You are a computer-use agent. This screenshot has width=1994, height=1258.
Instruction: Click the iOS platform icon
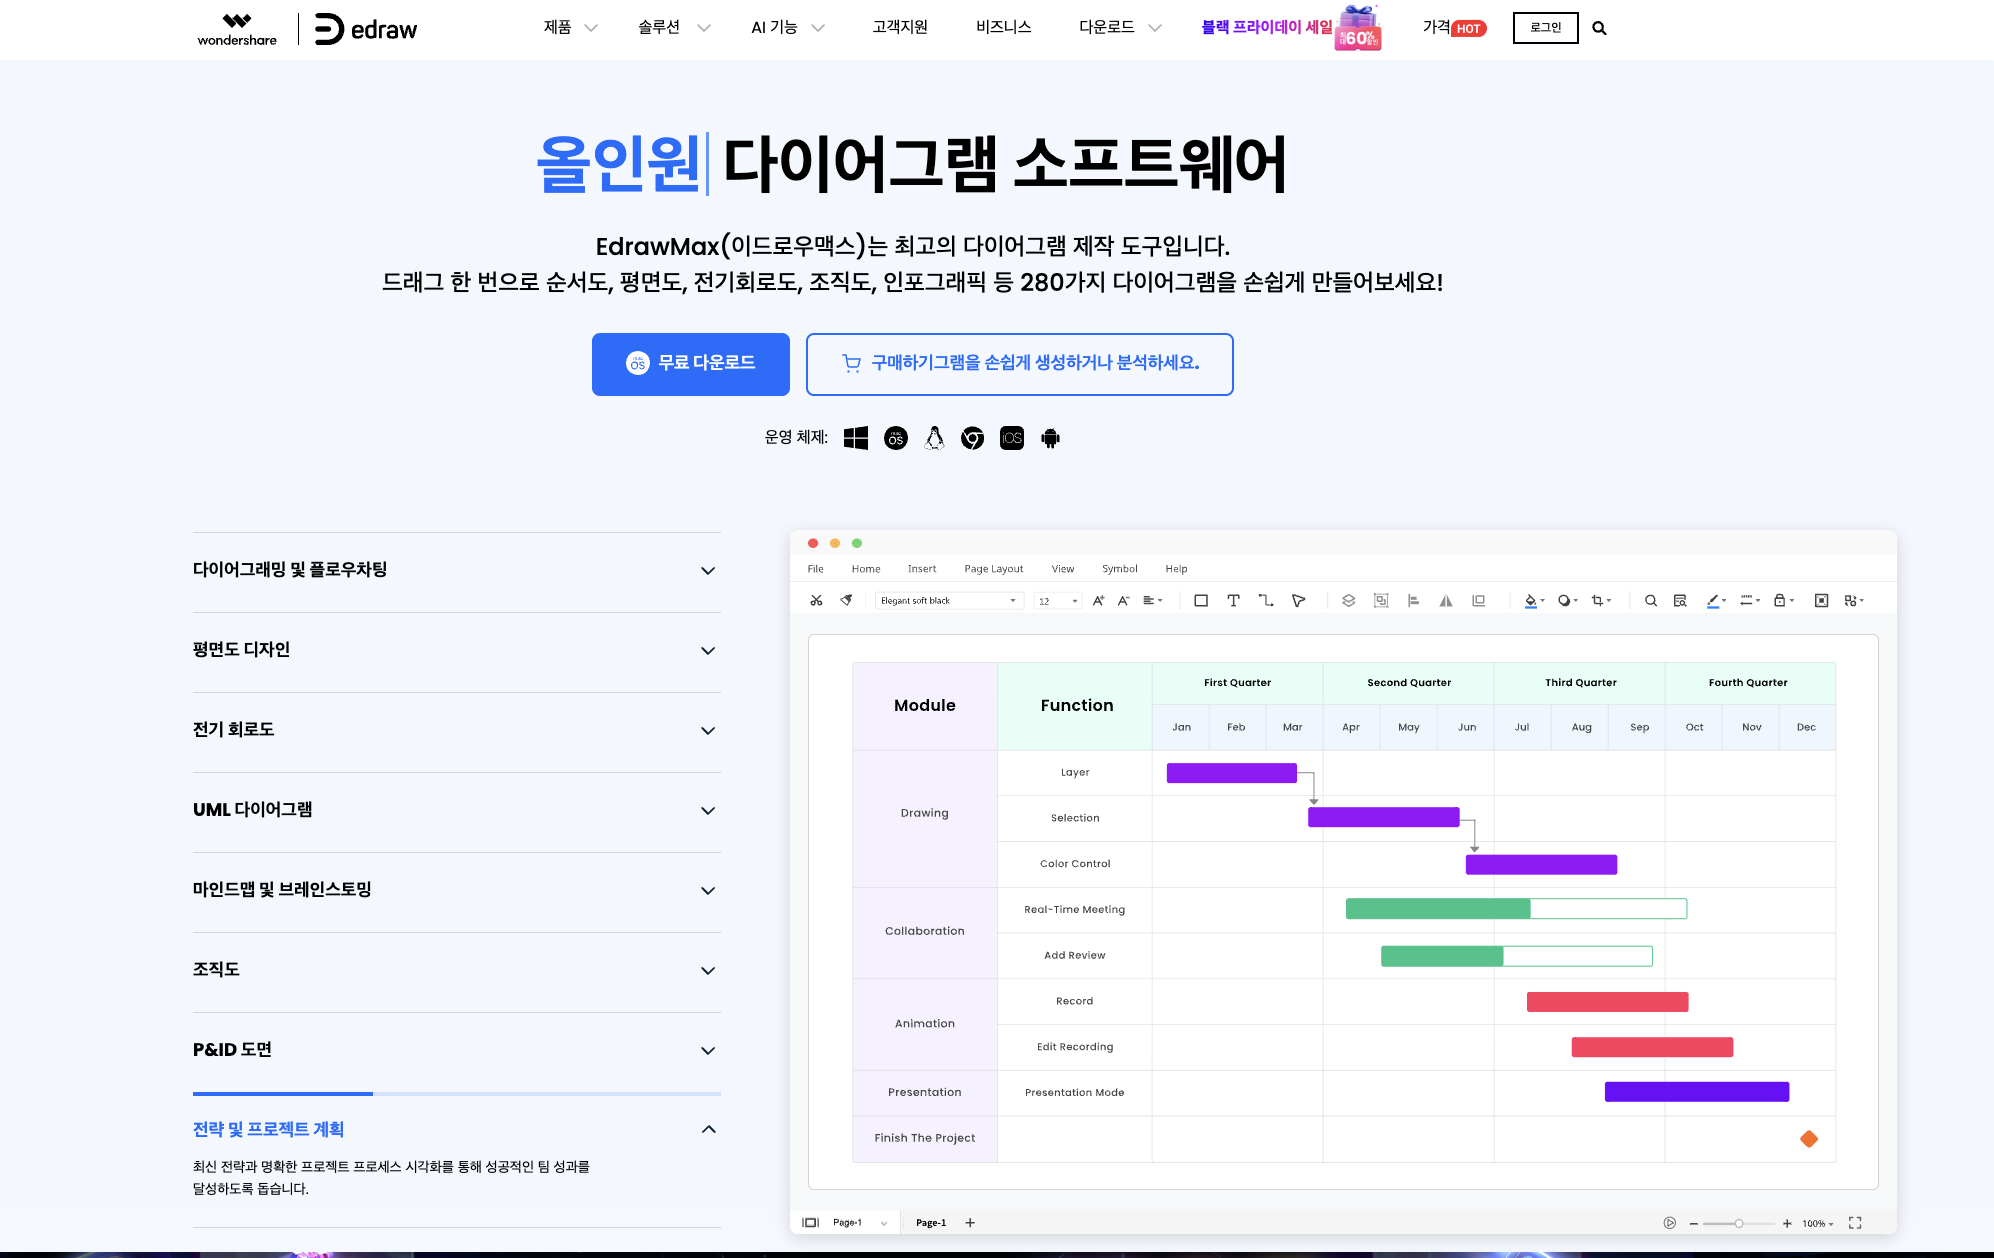click(1012, 438)
